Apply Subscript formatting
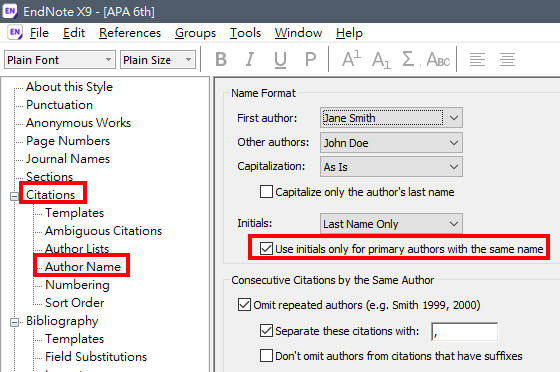 [381, 60]
